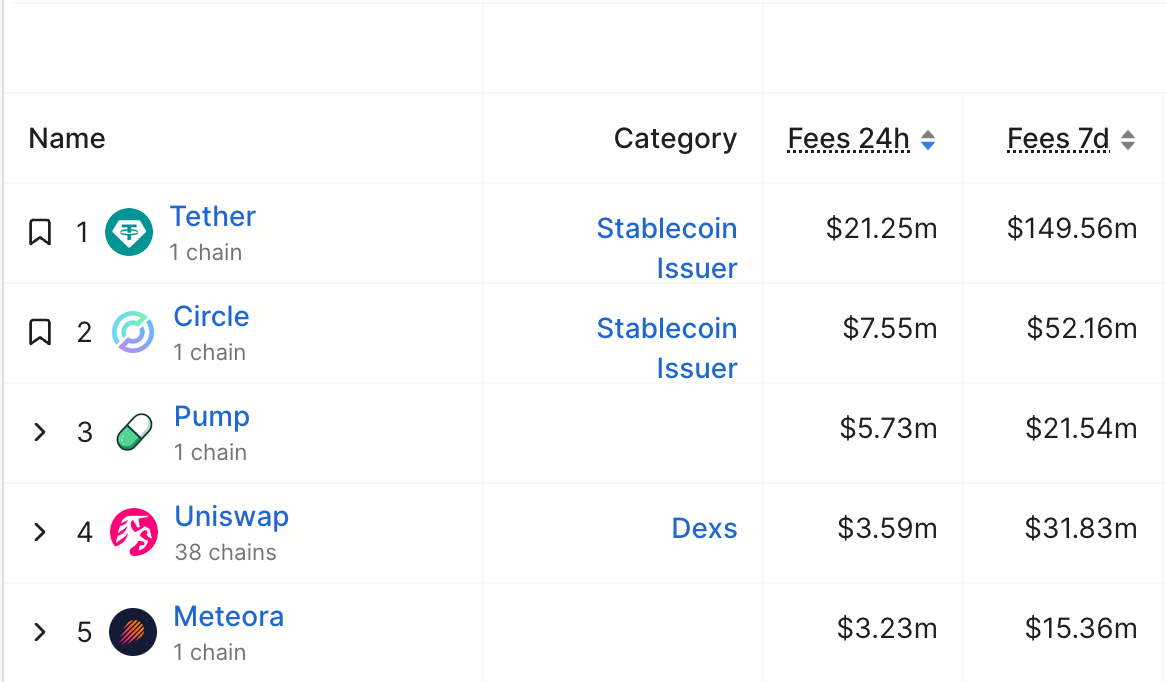The image size is (1166, 682).
Task: Click the Tether logo icon
Action: pyautogui.click(x=129, y=232)
